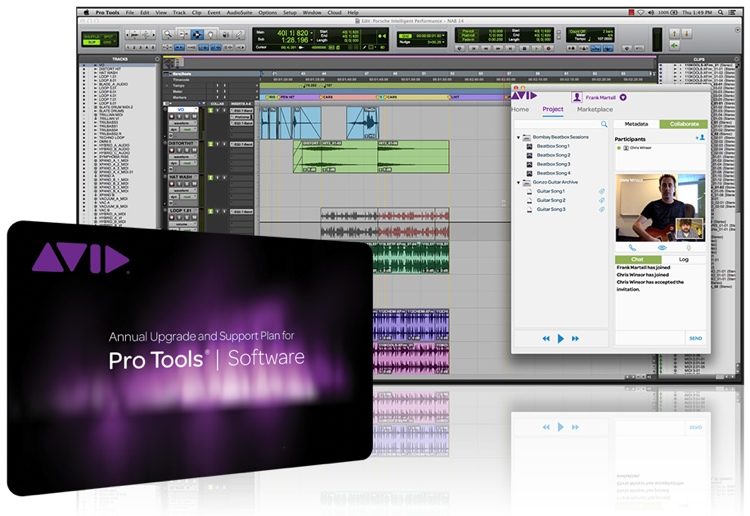Open the notification center list icon
750x516 pixels.
coord(732,12)
